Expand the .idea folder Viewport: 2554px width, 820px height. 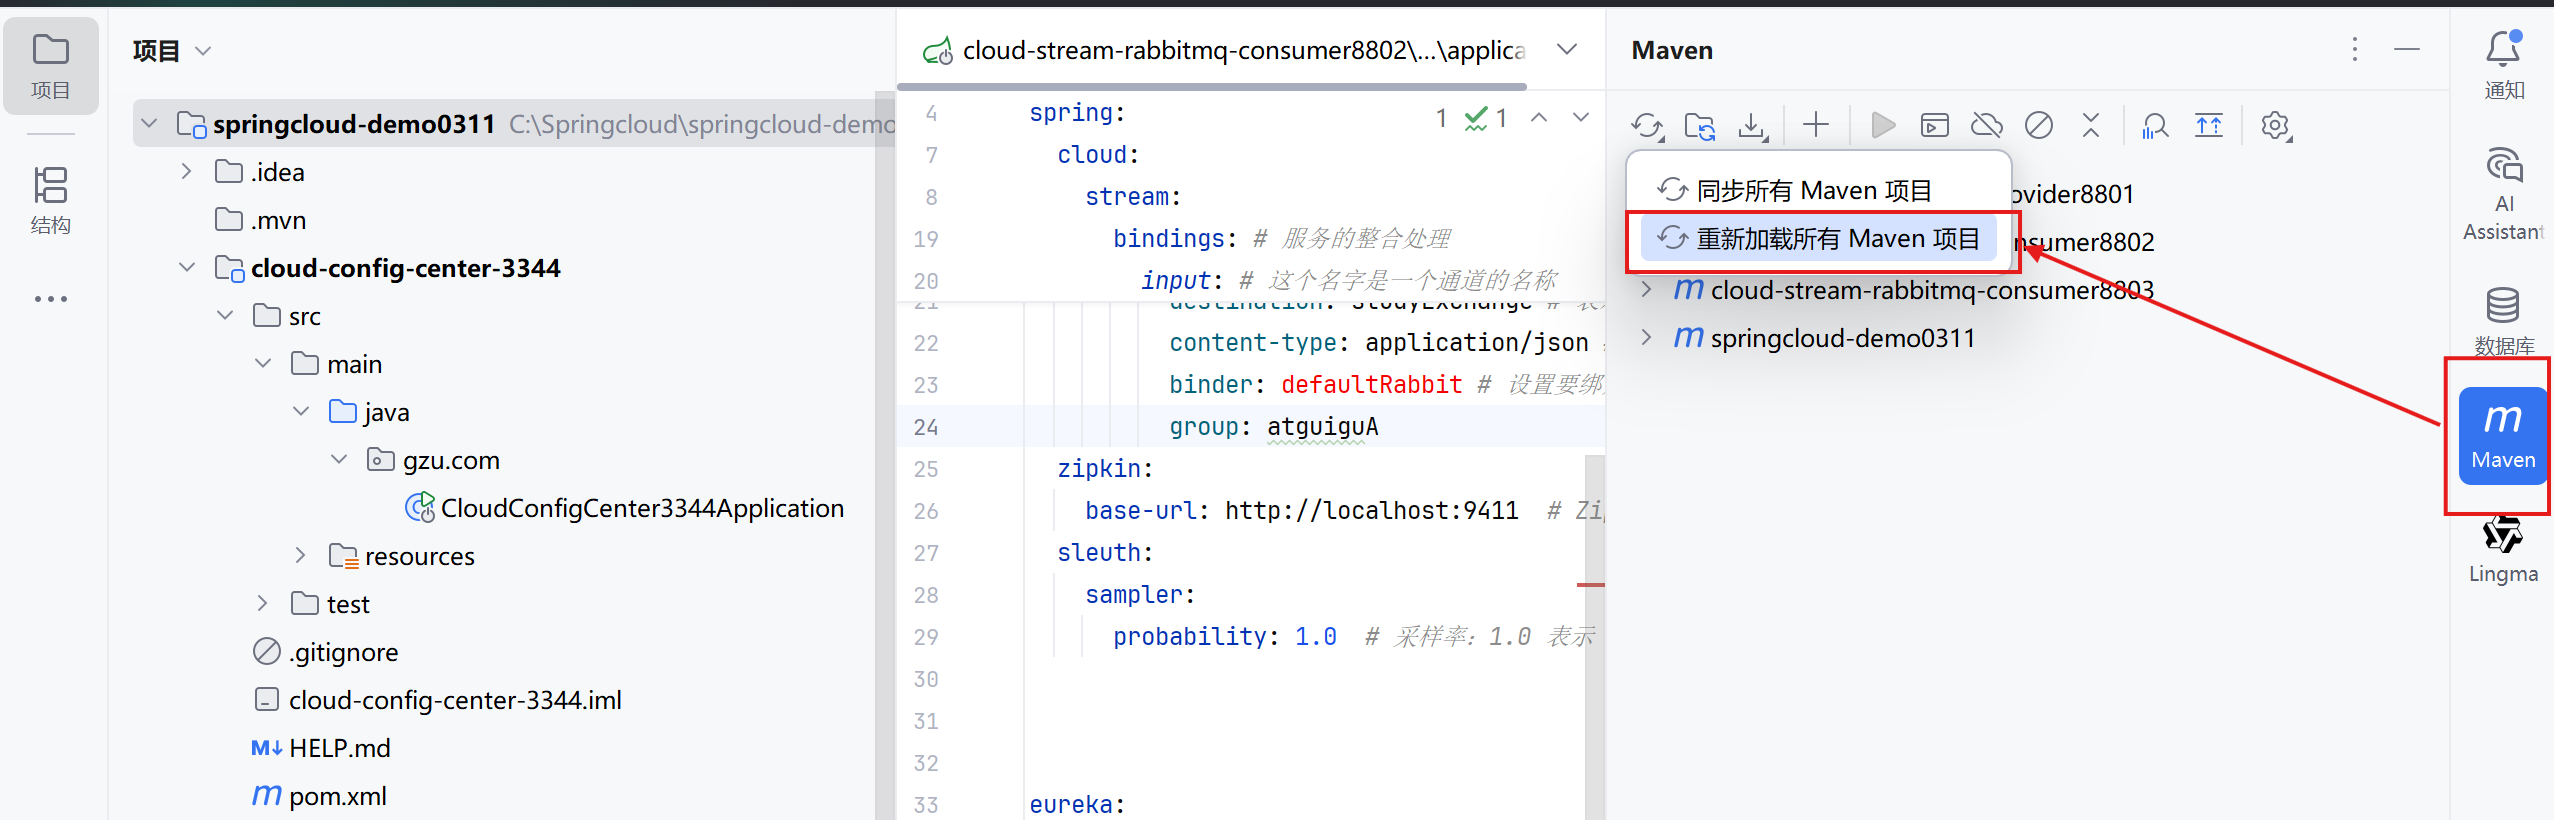(187, 172)
